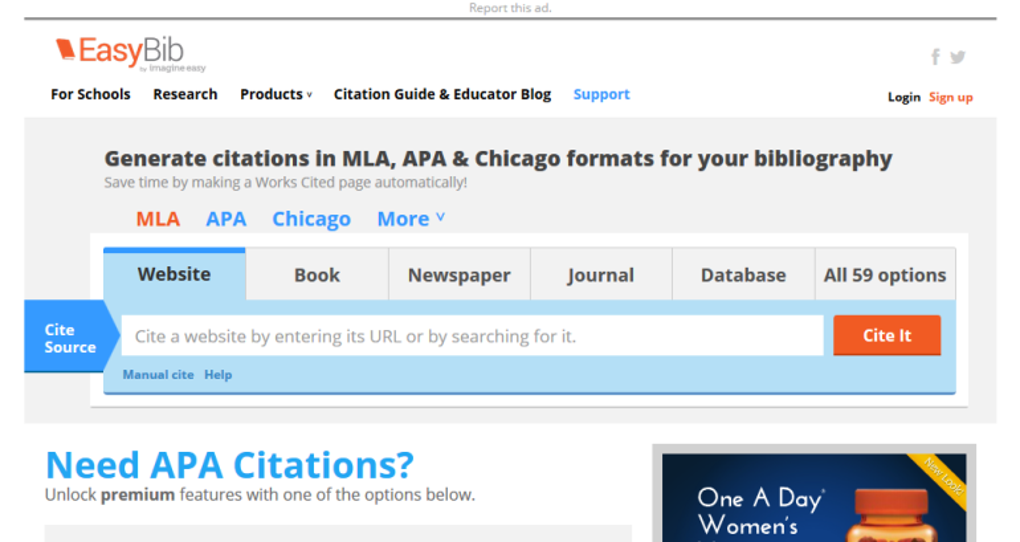This screenshot has height=542, width=1020.
Task: Switch to the Website source tab
Action: coord(174,274)
